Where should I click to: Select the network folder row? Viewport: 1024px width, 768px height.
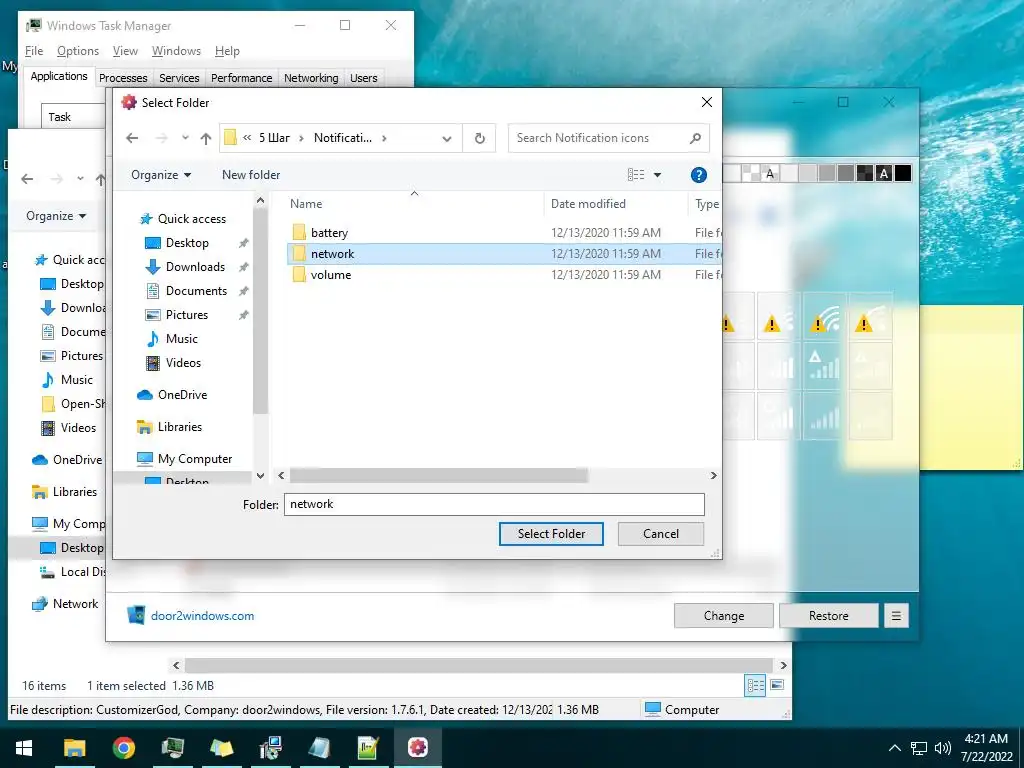point(504,253)
